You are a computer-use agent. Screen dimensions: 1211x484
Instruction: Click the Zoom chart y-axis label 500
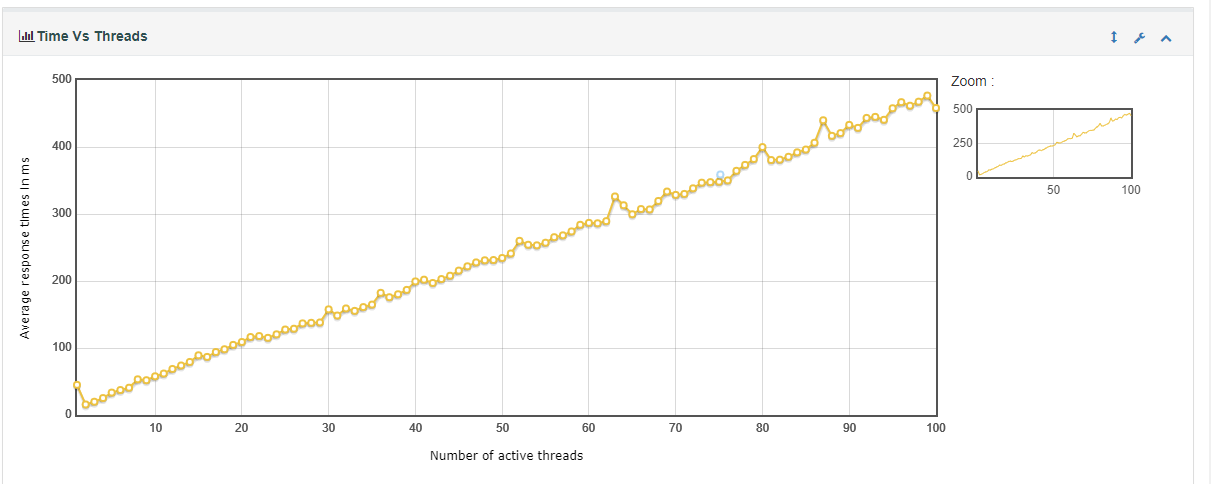[x=961, y=108]
